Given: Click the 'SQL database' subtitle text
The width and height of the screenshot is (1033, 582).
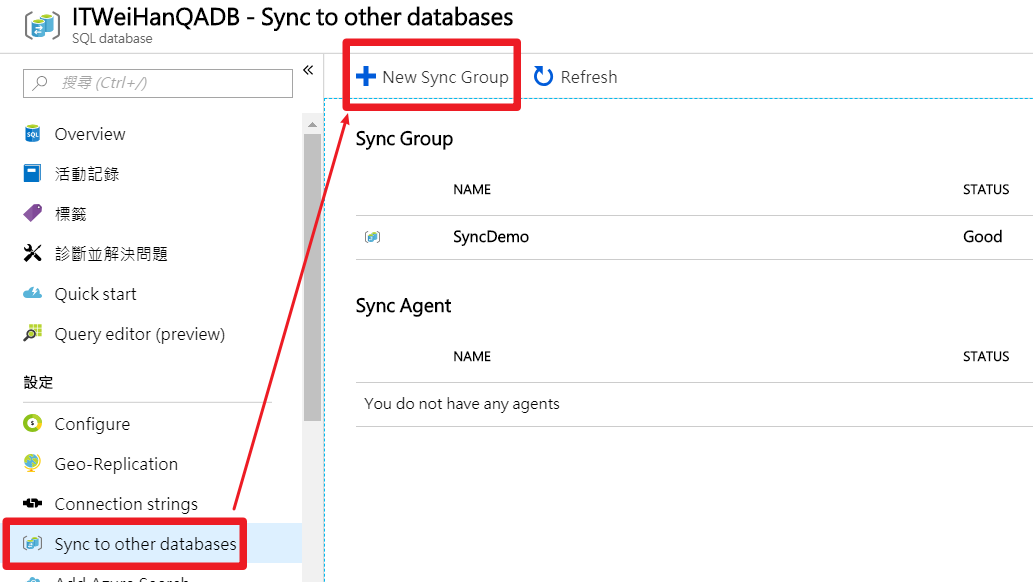Looking at the screenshot, I should pyautogui.click(x=112, y=39).
